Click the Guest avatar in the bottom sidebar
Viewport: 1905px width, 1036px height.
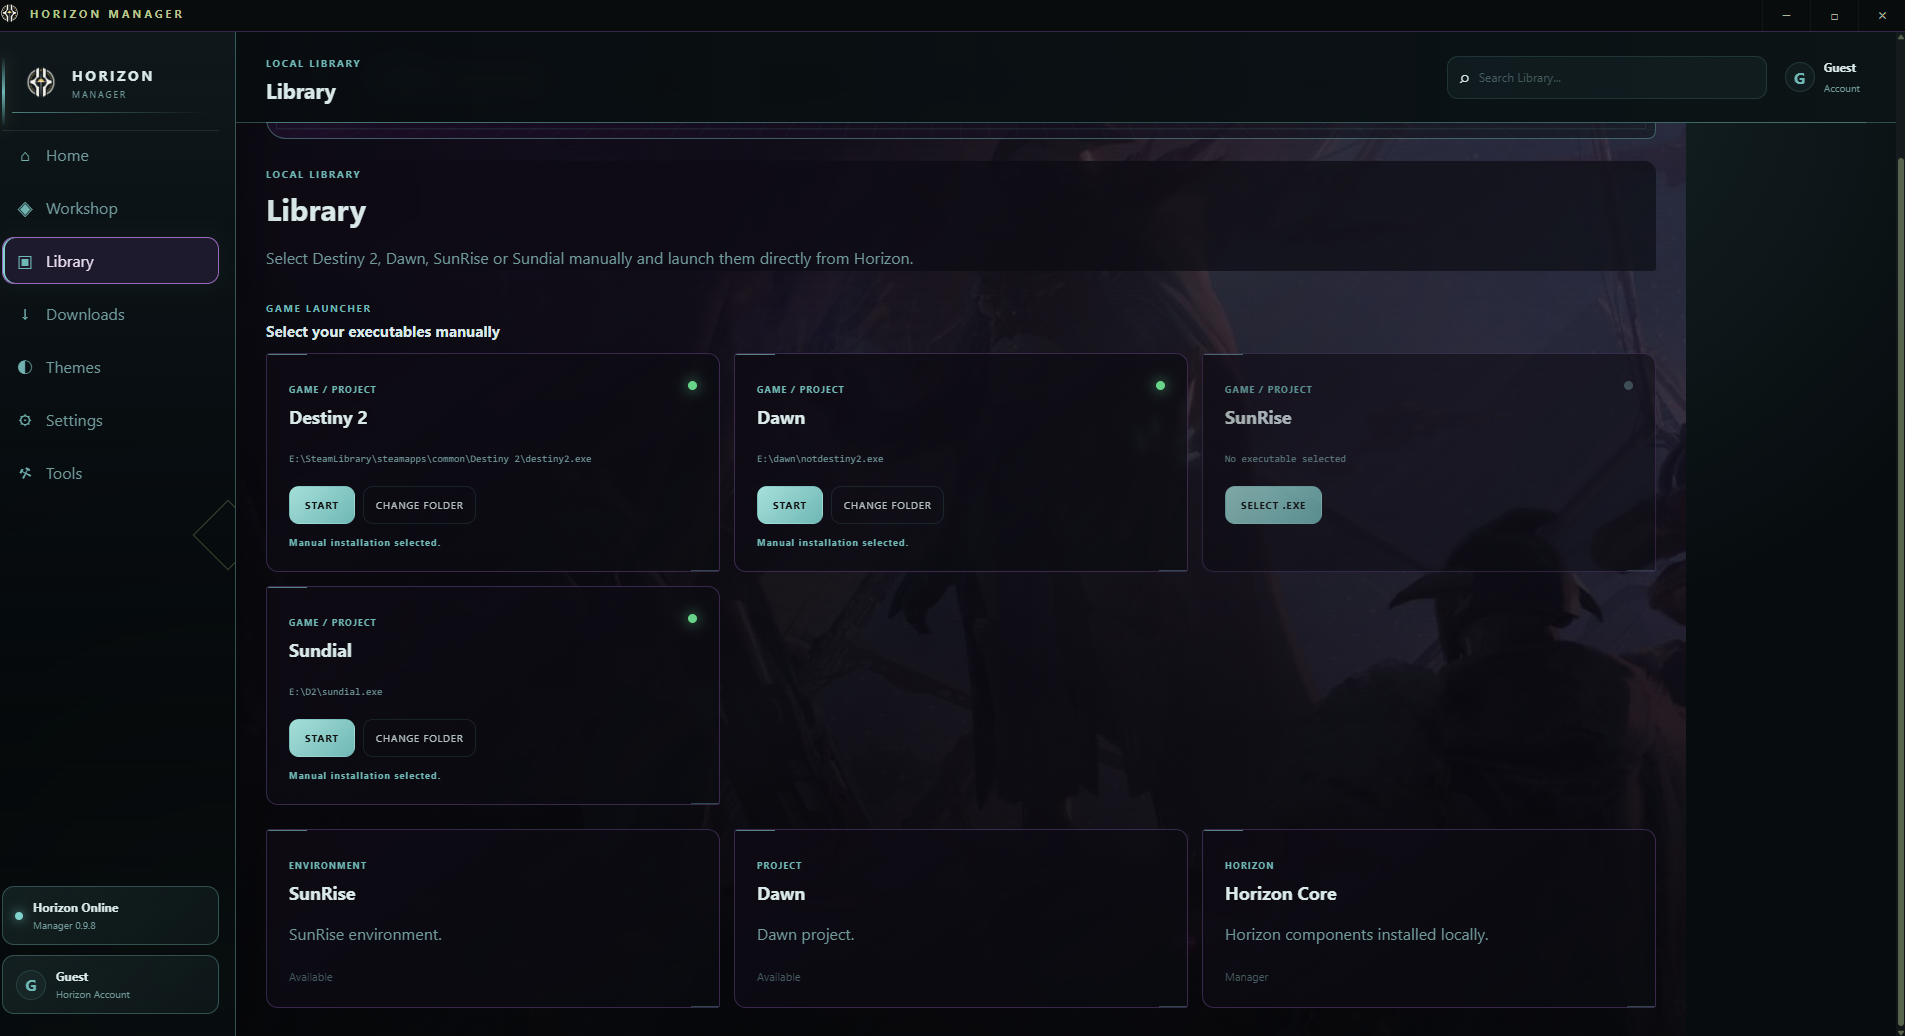(x=31, y=985)
